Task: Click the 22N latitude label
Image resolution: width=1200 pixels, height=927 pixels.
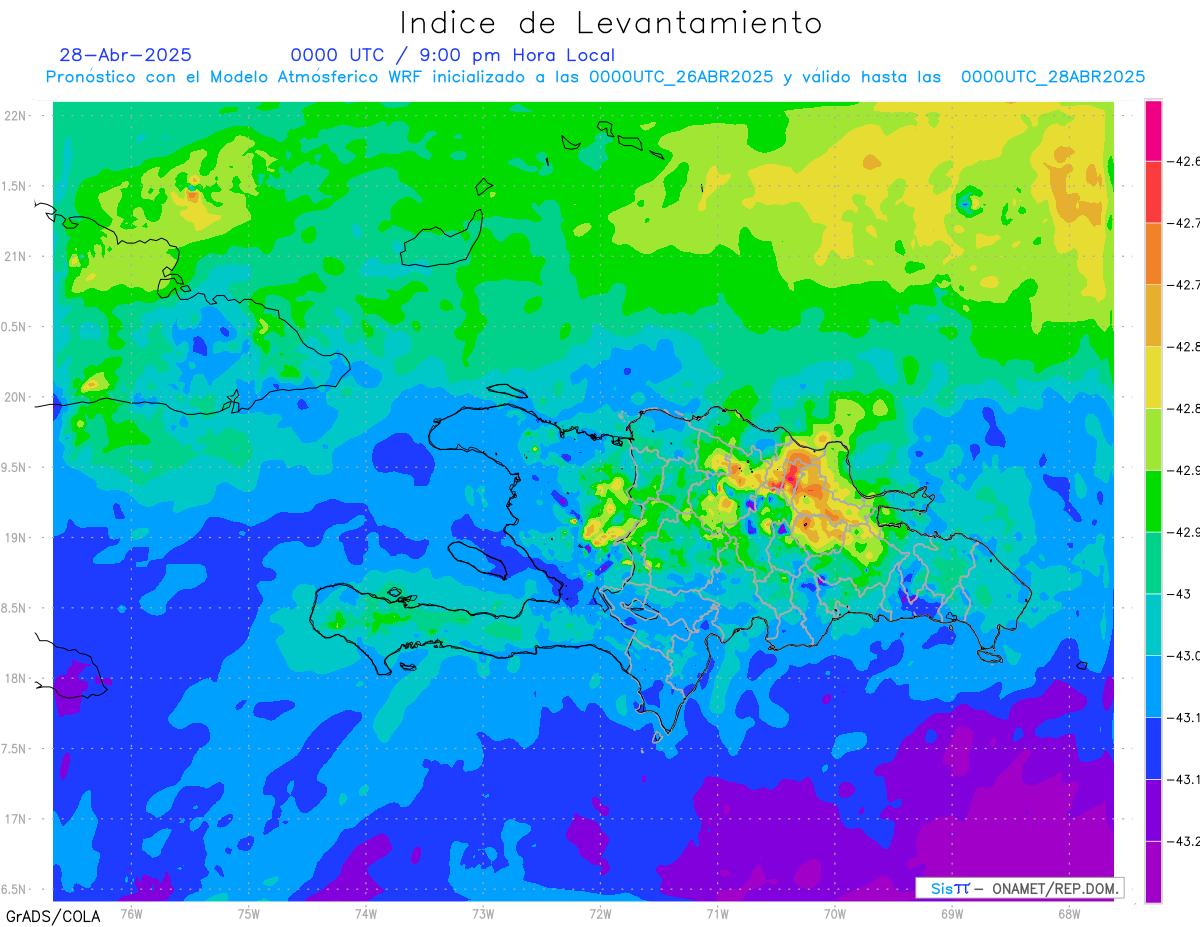Action: 16,116
